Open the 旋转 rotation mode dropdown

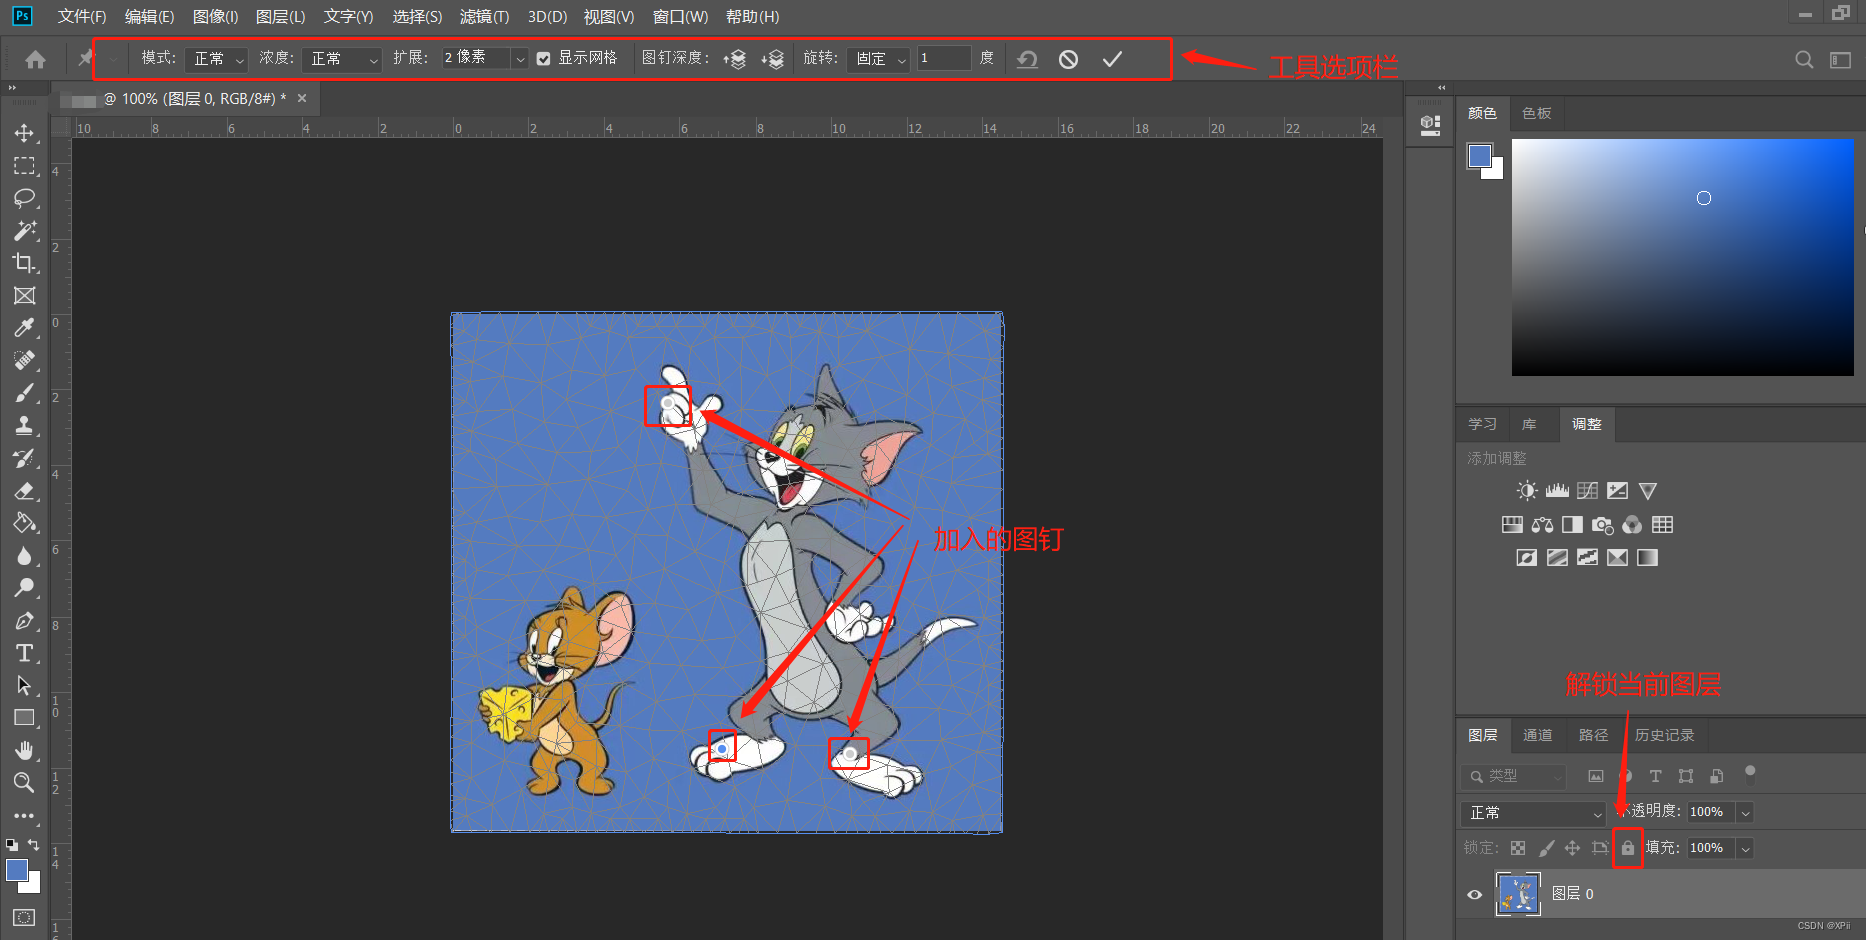(878, 59)
